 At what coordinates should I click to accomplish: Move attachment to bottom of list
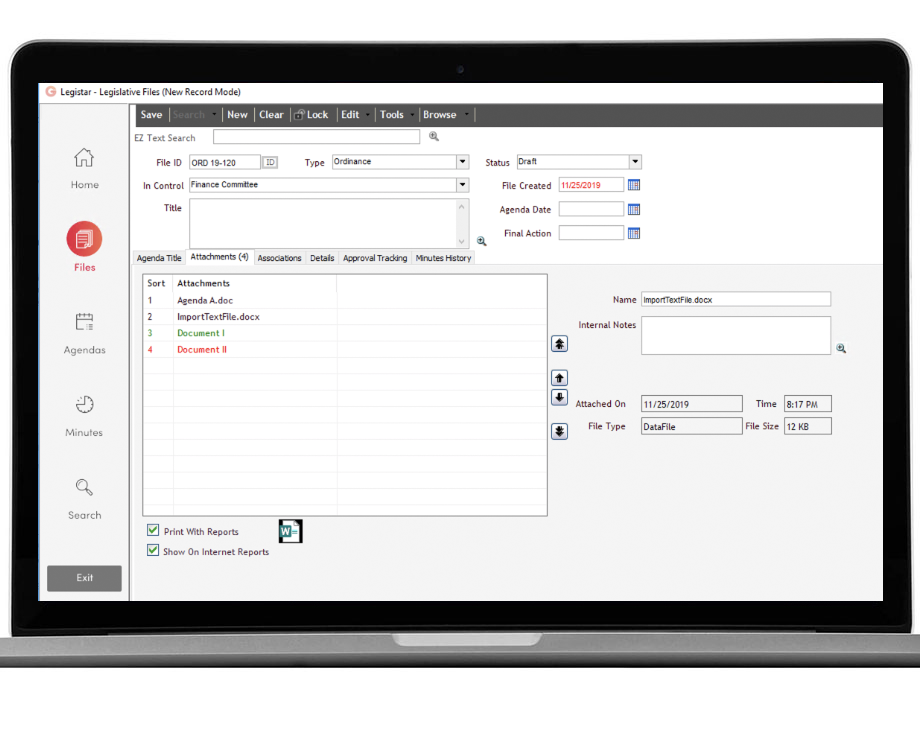coord(559,431)
